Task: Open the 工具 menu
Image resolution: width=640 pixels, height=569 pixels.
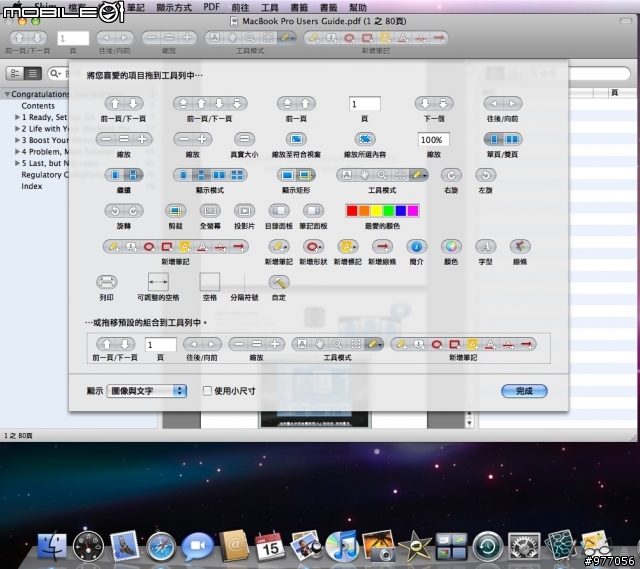Action: (x=269, y=7)
